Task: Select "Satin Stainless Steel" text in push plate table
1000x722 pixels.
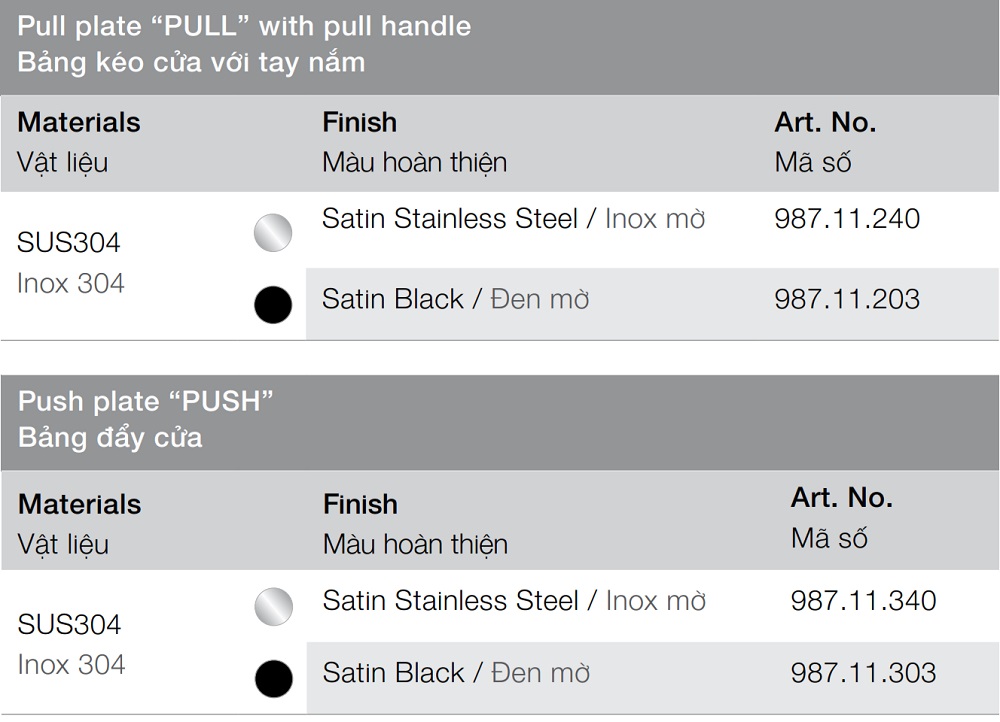Action: pos(451,601)
